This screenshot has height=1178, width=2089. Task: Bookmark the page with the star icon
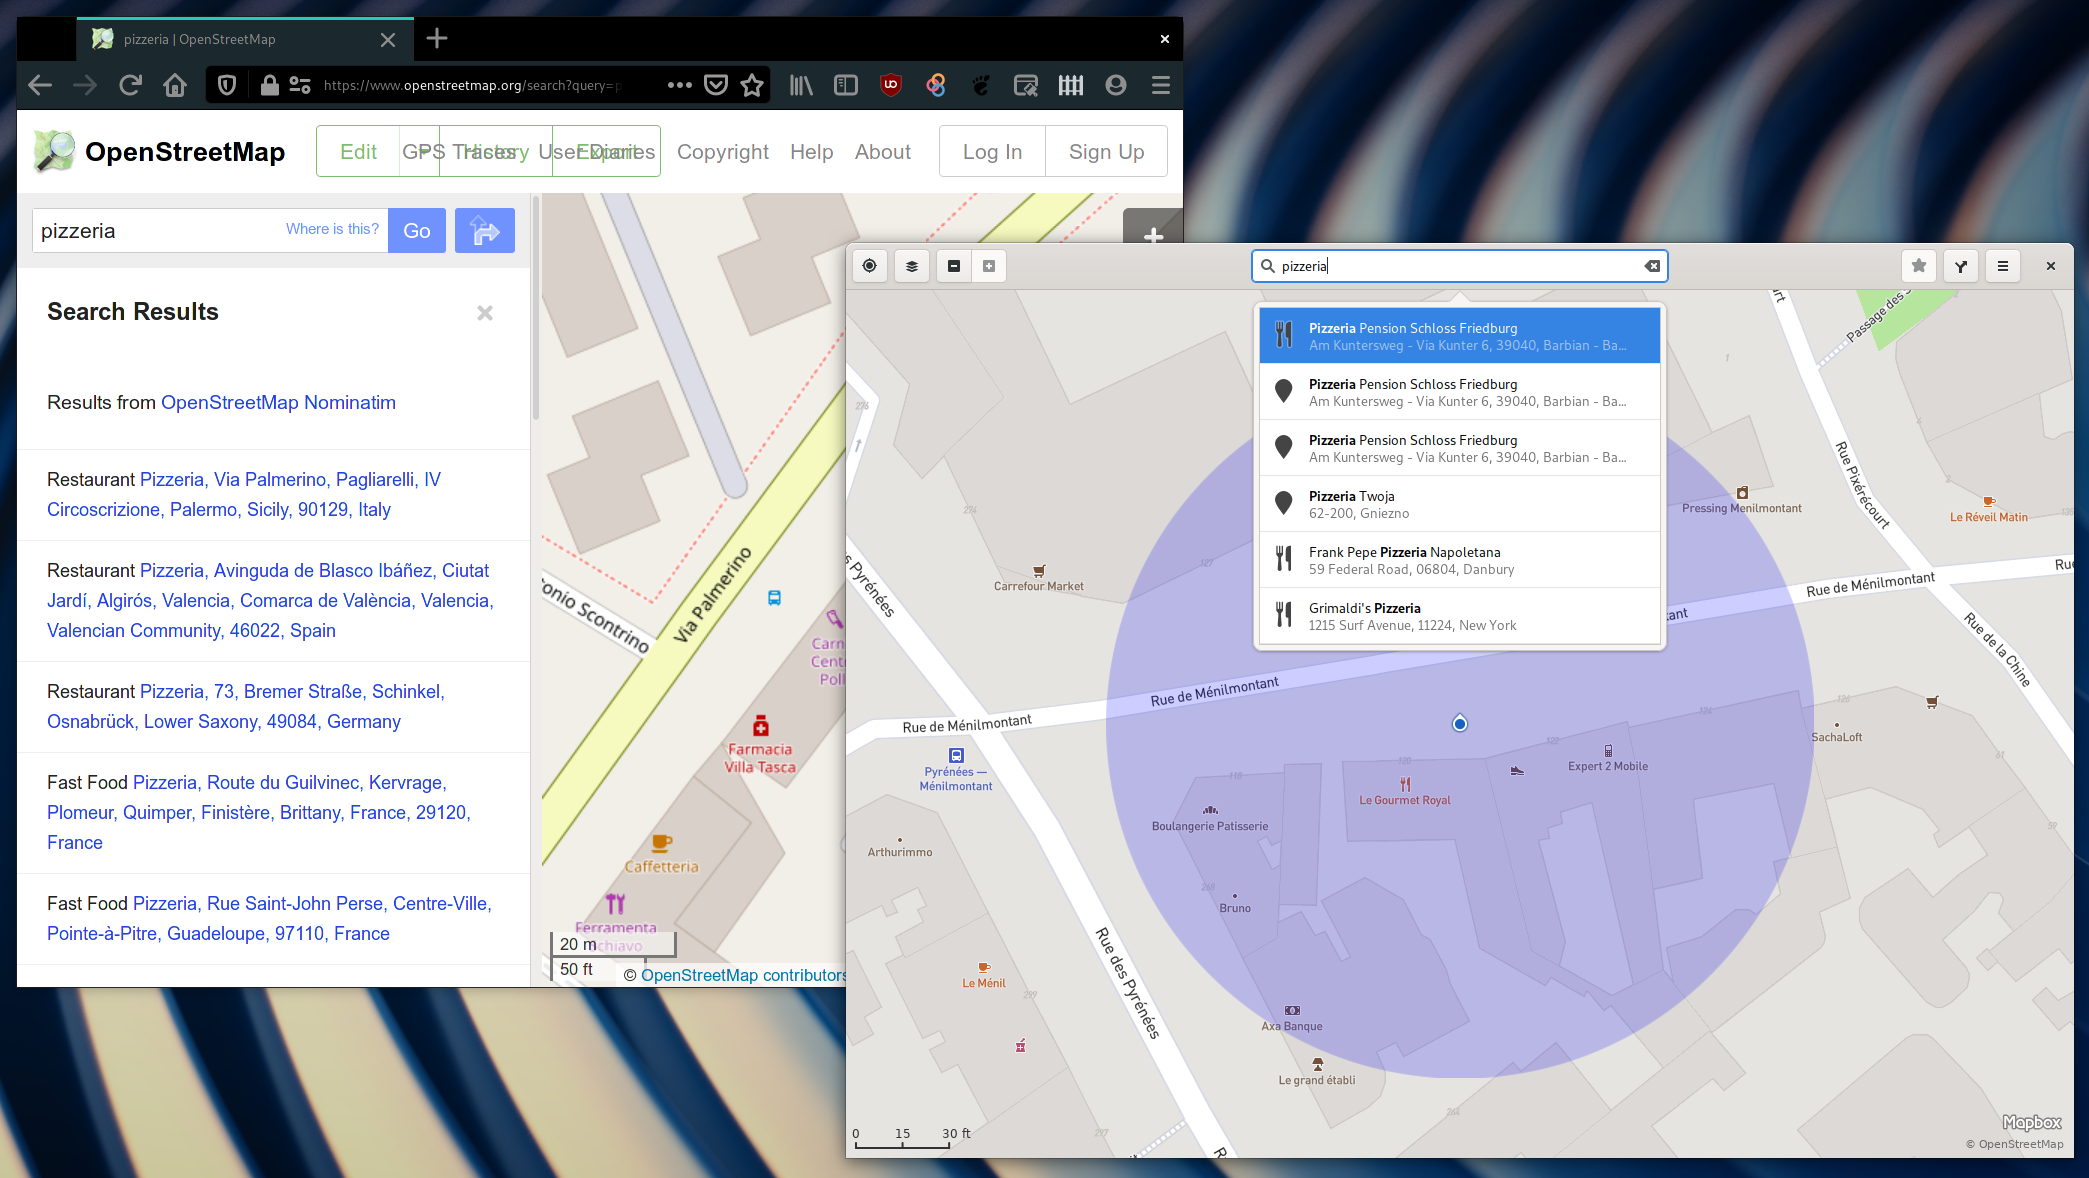[753, 85]
